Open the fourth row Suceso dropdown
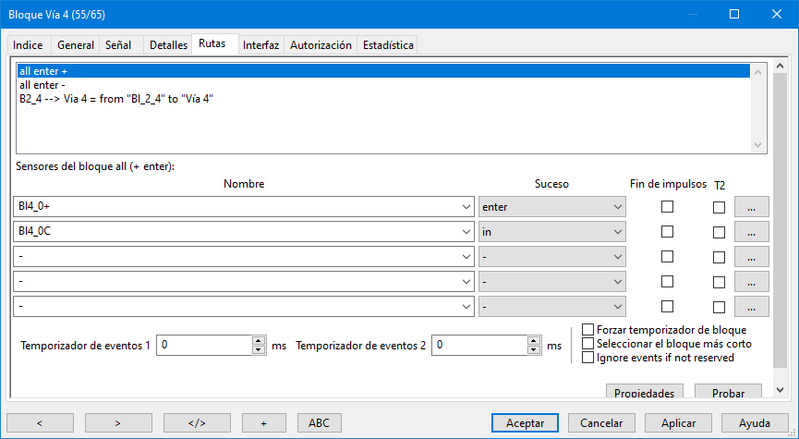The height and width of the screenshot is (439, 799). click(x=552, y=282)
